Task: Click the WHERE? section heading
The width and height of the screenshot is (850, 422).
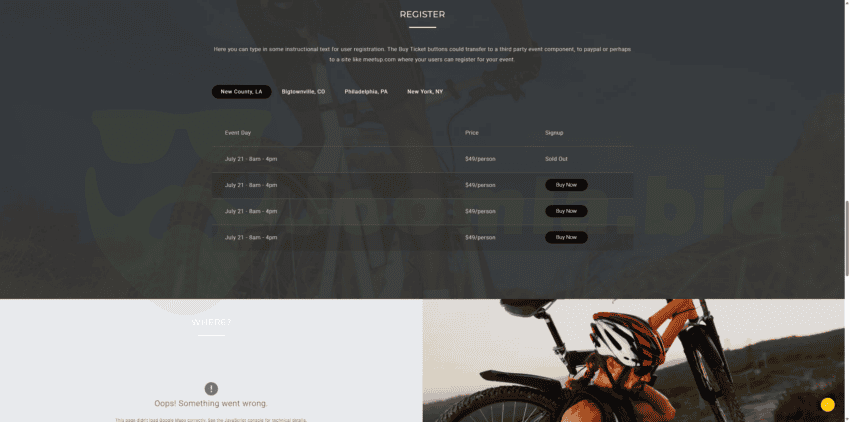Action: [x=211, y=322]
